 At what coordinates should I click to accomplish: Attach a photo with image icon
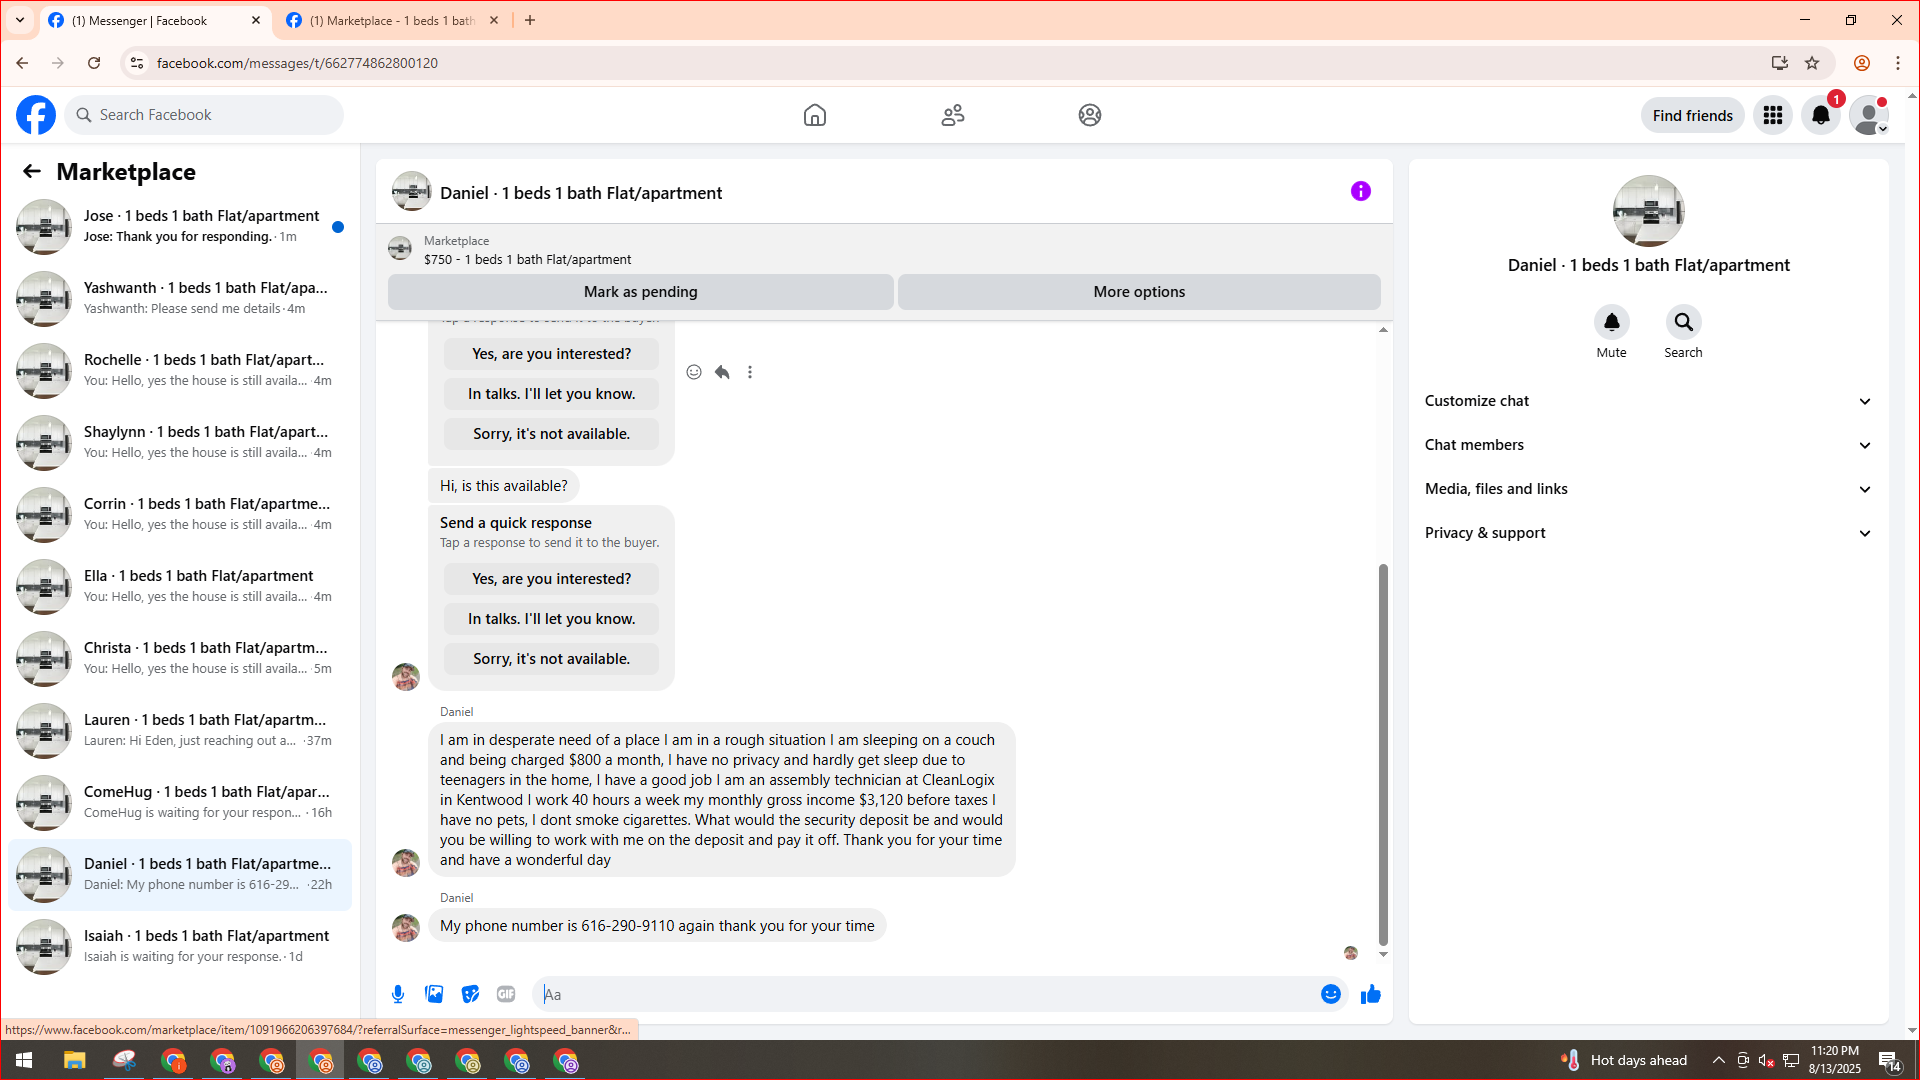pos(434,994)
